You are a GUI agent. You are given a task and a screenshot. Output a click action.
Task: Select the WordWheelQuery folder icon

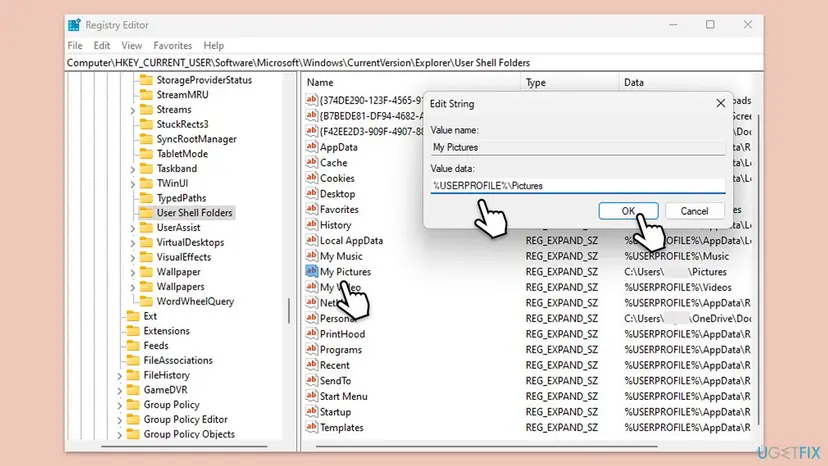[x=146, y=301]
